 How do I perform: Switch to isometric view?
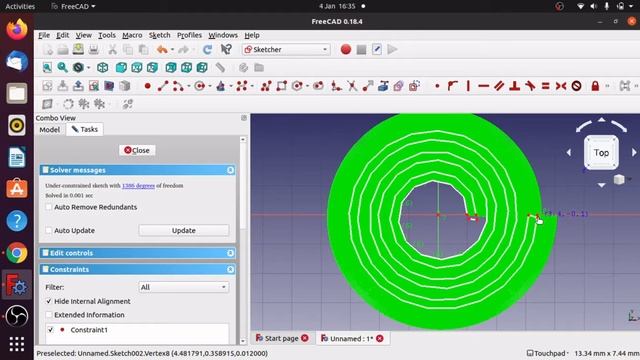point(102,67)
